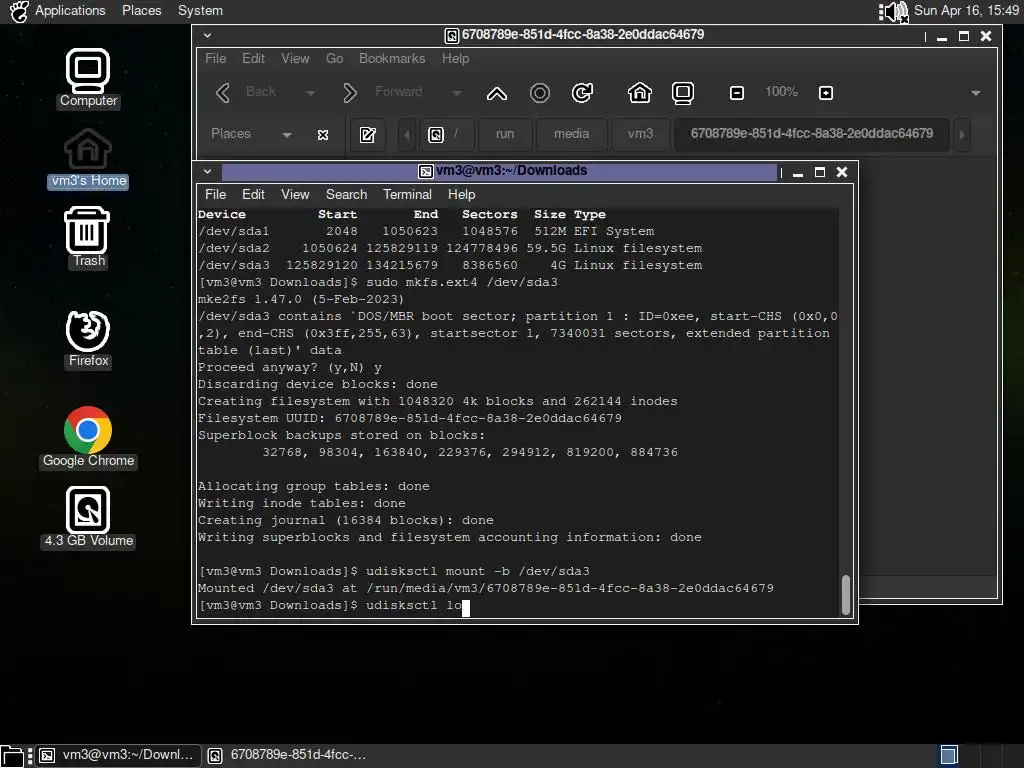Viewport: 1024px width, 768px height.
Task: Launch Google Chrome from the desktop
Action: pyautogui.click(x=88, y=438)
